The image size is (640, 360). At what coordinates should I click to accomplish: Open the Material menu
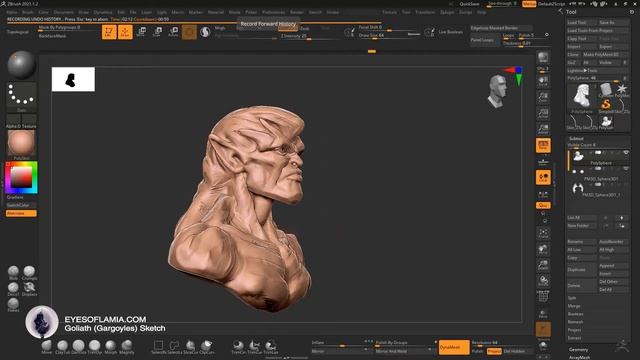(216, 12)
